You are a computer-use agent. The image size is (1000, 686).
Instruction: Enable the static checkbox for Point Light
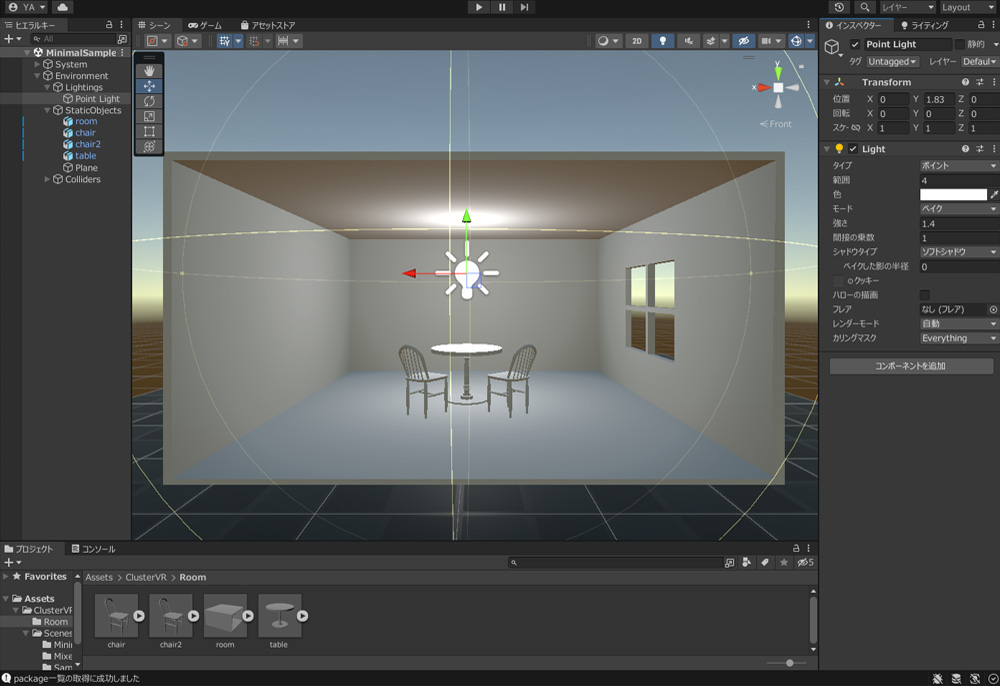[960, 45]
